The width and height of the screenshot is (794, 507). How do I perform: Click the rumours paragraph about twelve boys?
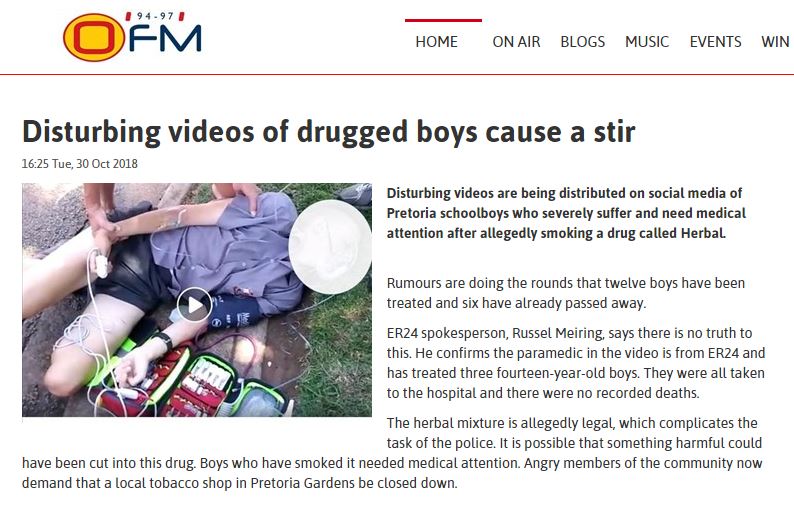(x=566, y=293)
